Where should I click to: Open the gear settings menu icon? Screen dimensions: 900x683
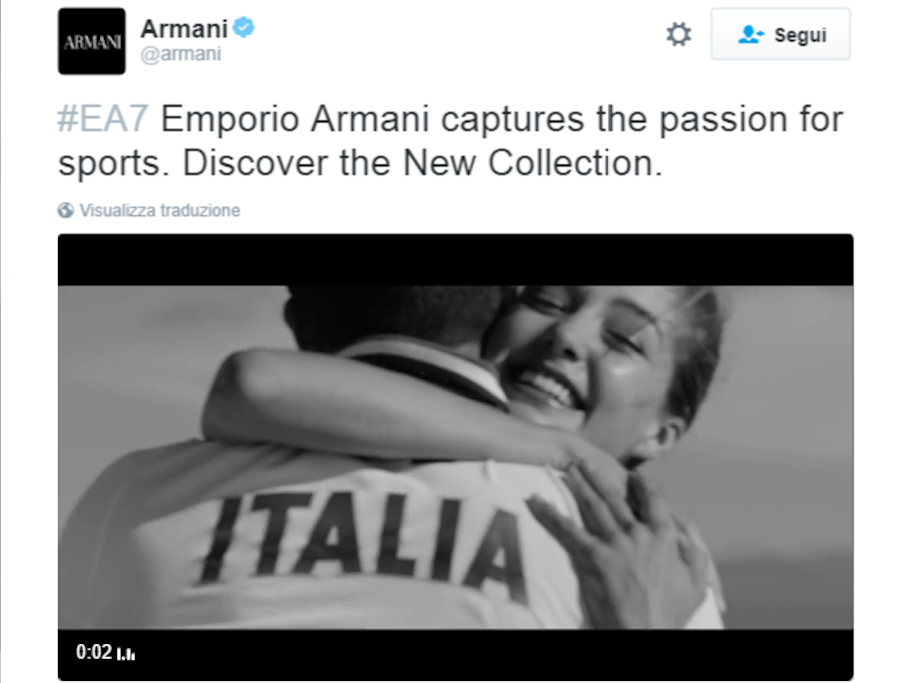(x=678, y=34)
